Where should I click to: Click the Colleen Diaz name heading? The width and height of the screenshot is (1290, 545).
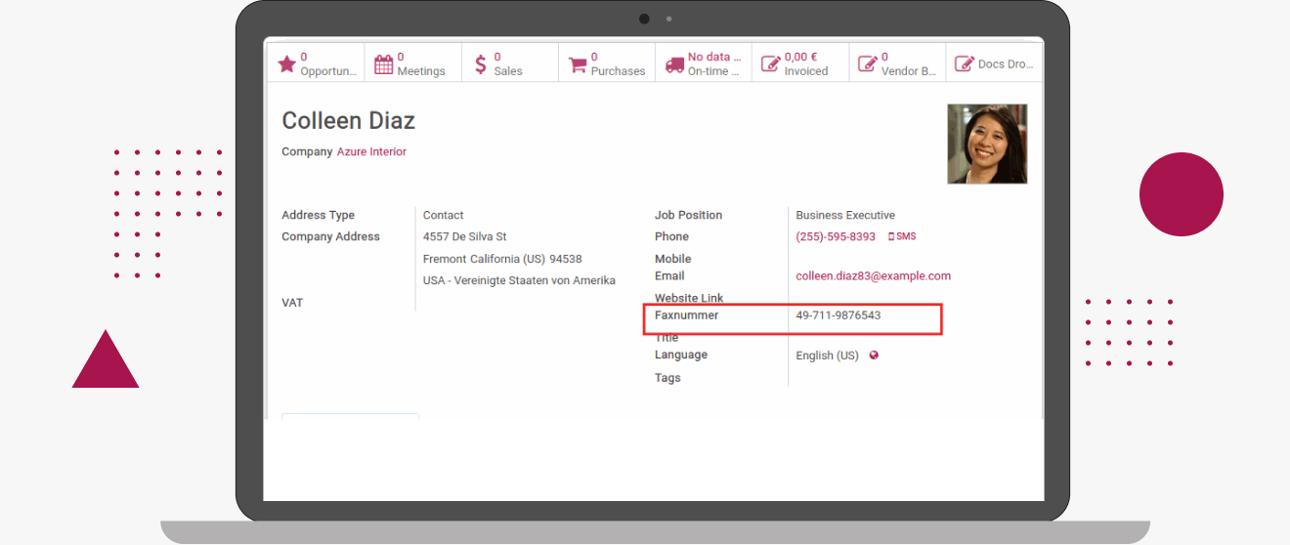348,121
